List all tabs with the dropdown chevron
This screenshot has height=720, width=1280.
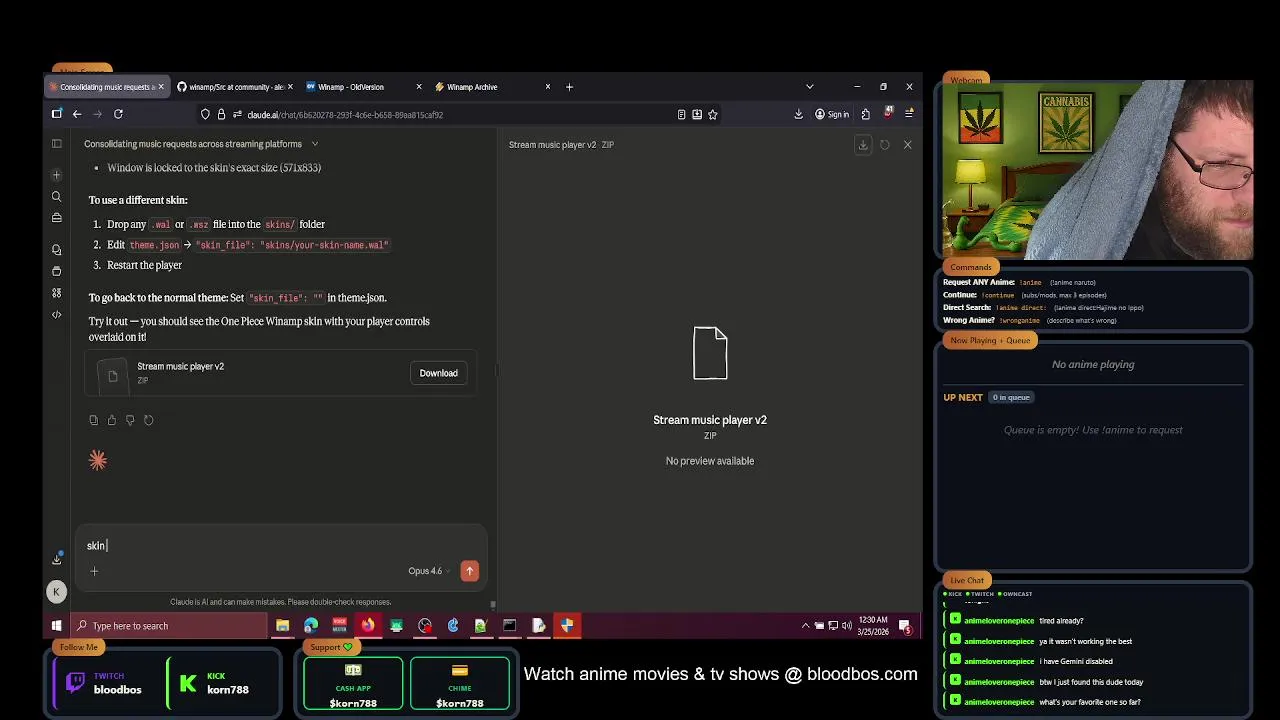pyautogui.click(x=809, y=87)
